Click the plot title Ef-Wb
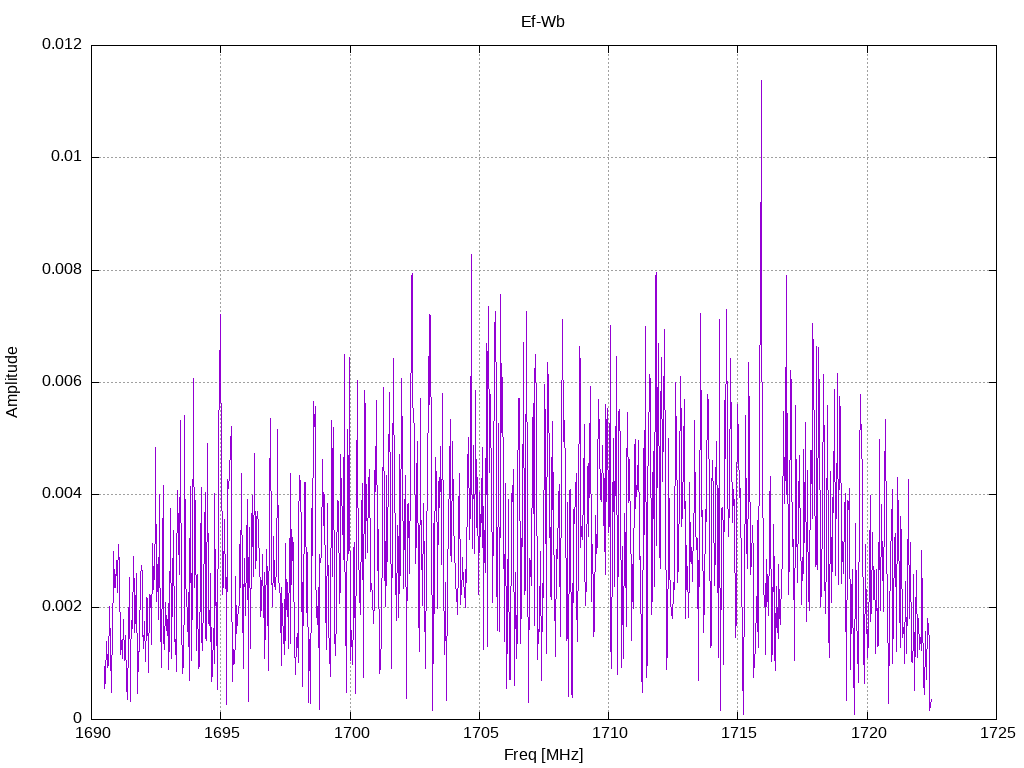The width and height of the screenshot is (1024, 768). (x=543, y=22)
